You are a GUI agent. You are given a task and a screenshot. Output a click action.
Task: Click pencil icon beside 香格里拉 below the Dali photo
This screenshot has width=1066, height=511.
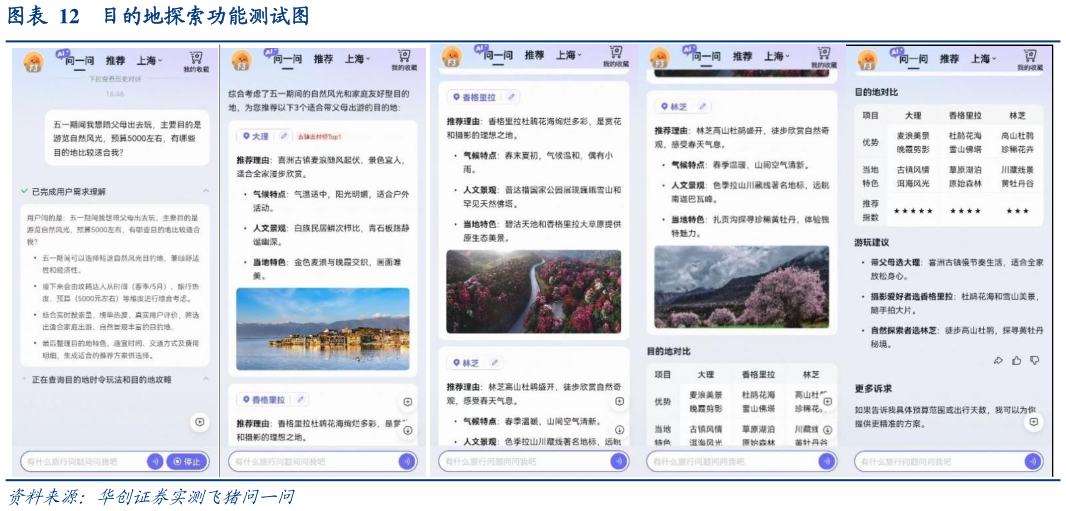point(300,399)
